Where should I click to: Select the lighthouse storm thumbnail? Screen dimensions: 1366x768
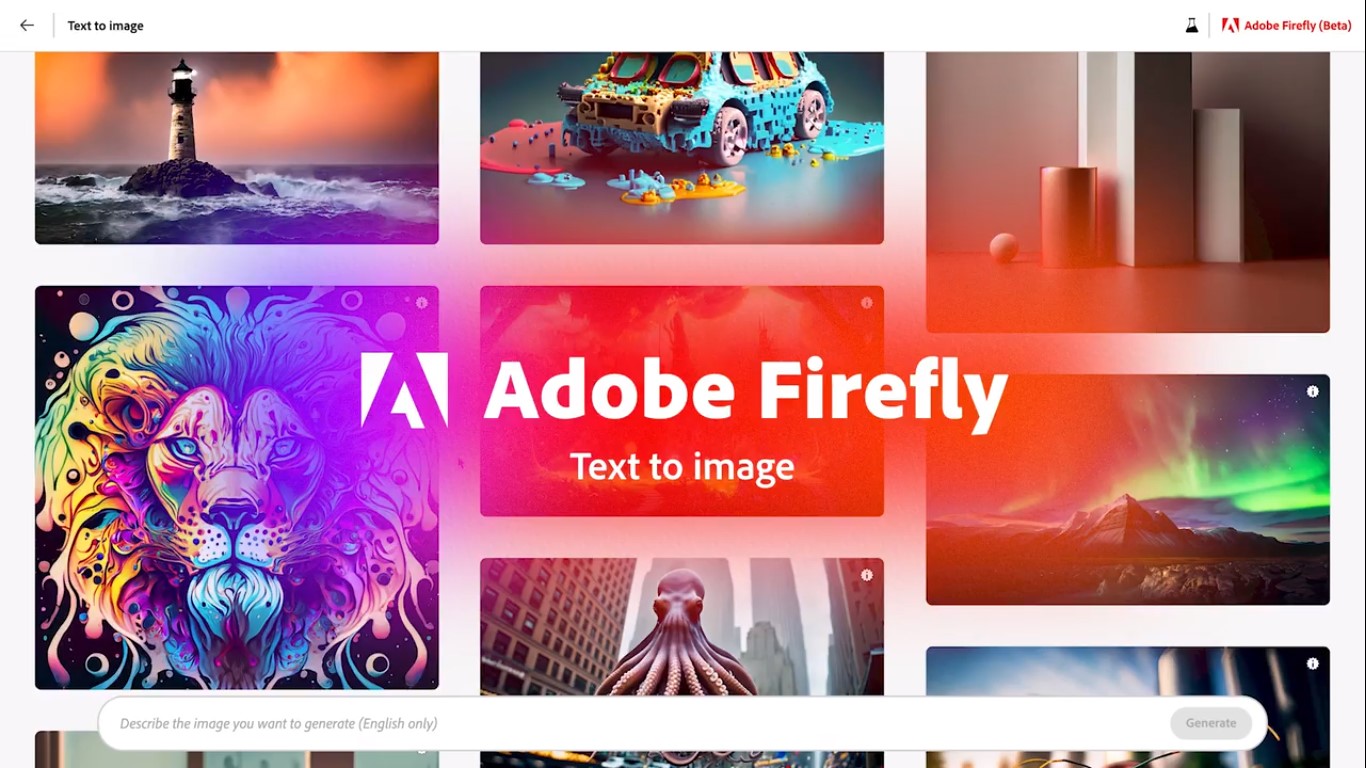tap(237, 148)
